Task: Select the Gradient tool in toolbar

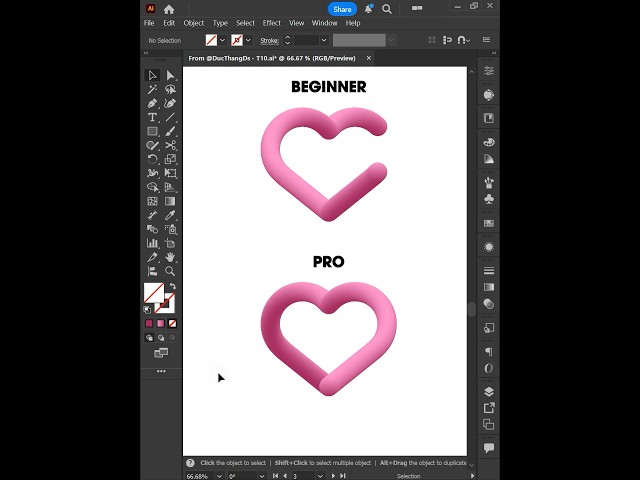Action: pos(170,201)
